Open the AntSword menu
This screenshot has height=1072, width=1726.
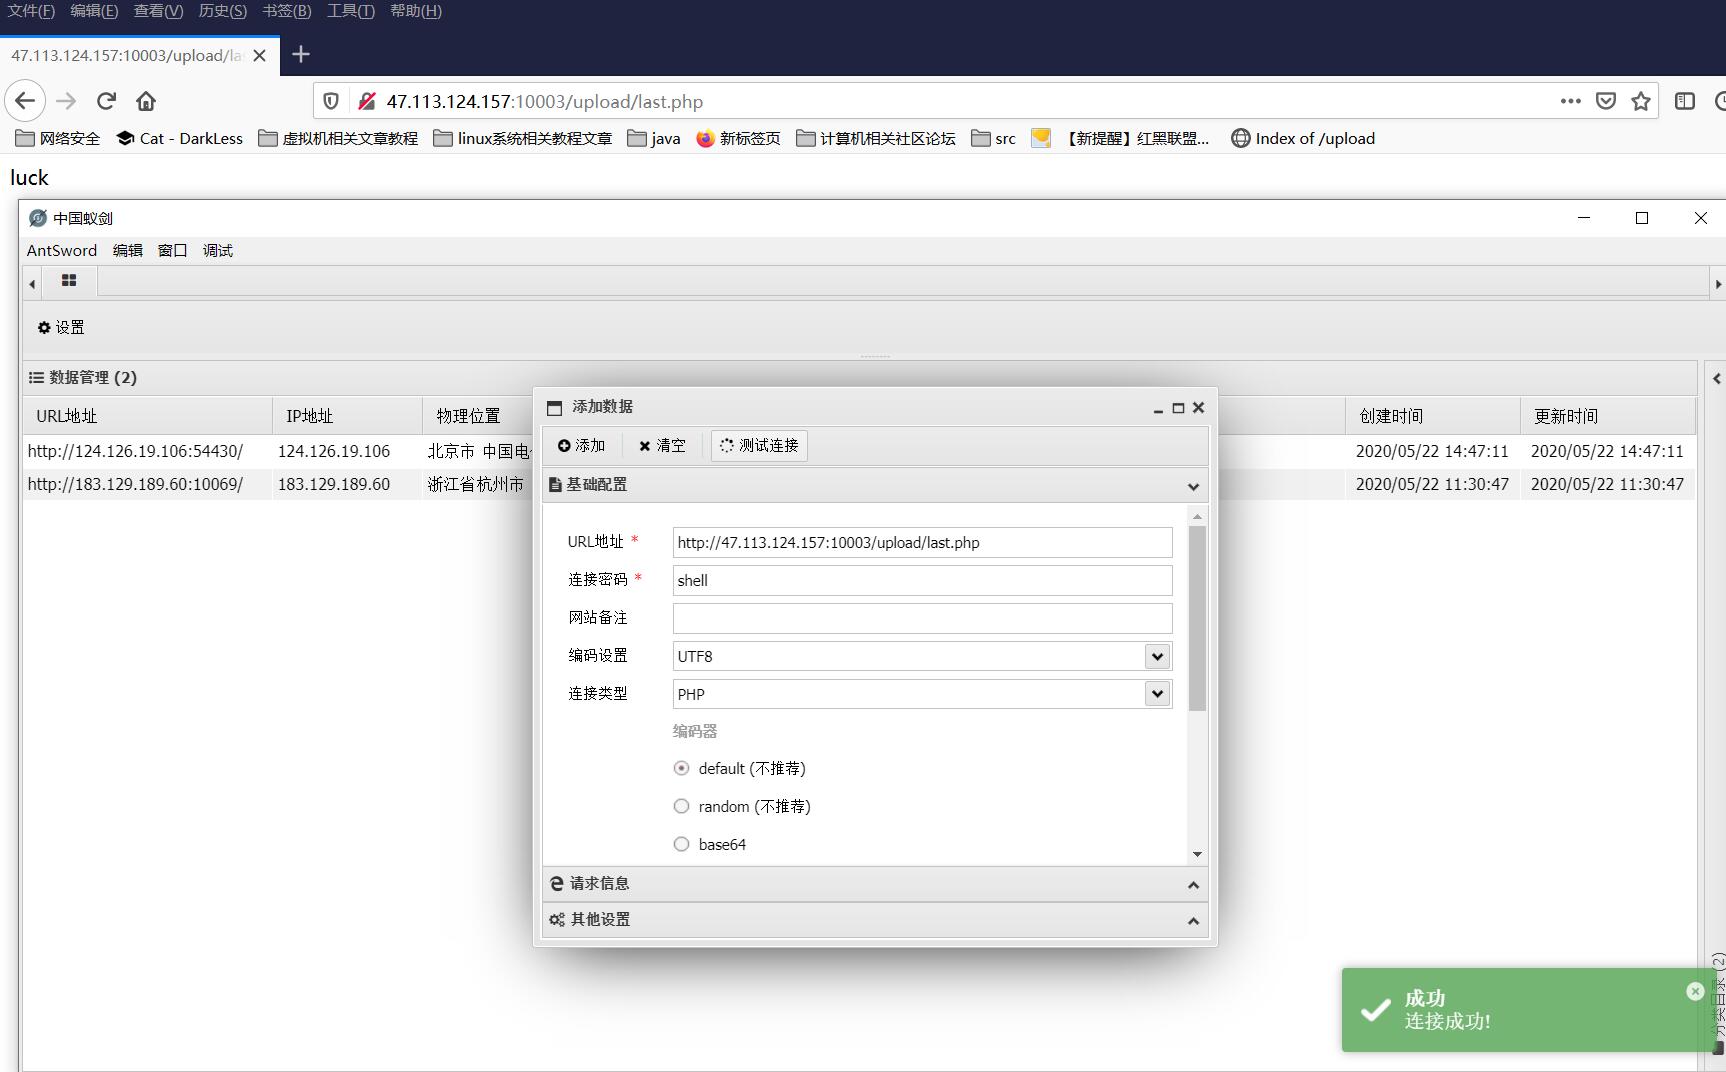[62, 250]
